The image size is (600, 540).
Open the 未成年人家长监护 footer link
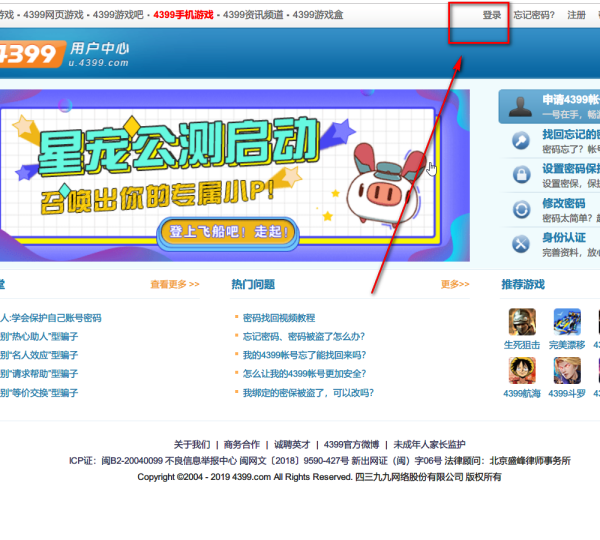pyautogui.click(x=429, y=445)
